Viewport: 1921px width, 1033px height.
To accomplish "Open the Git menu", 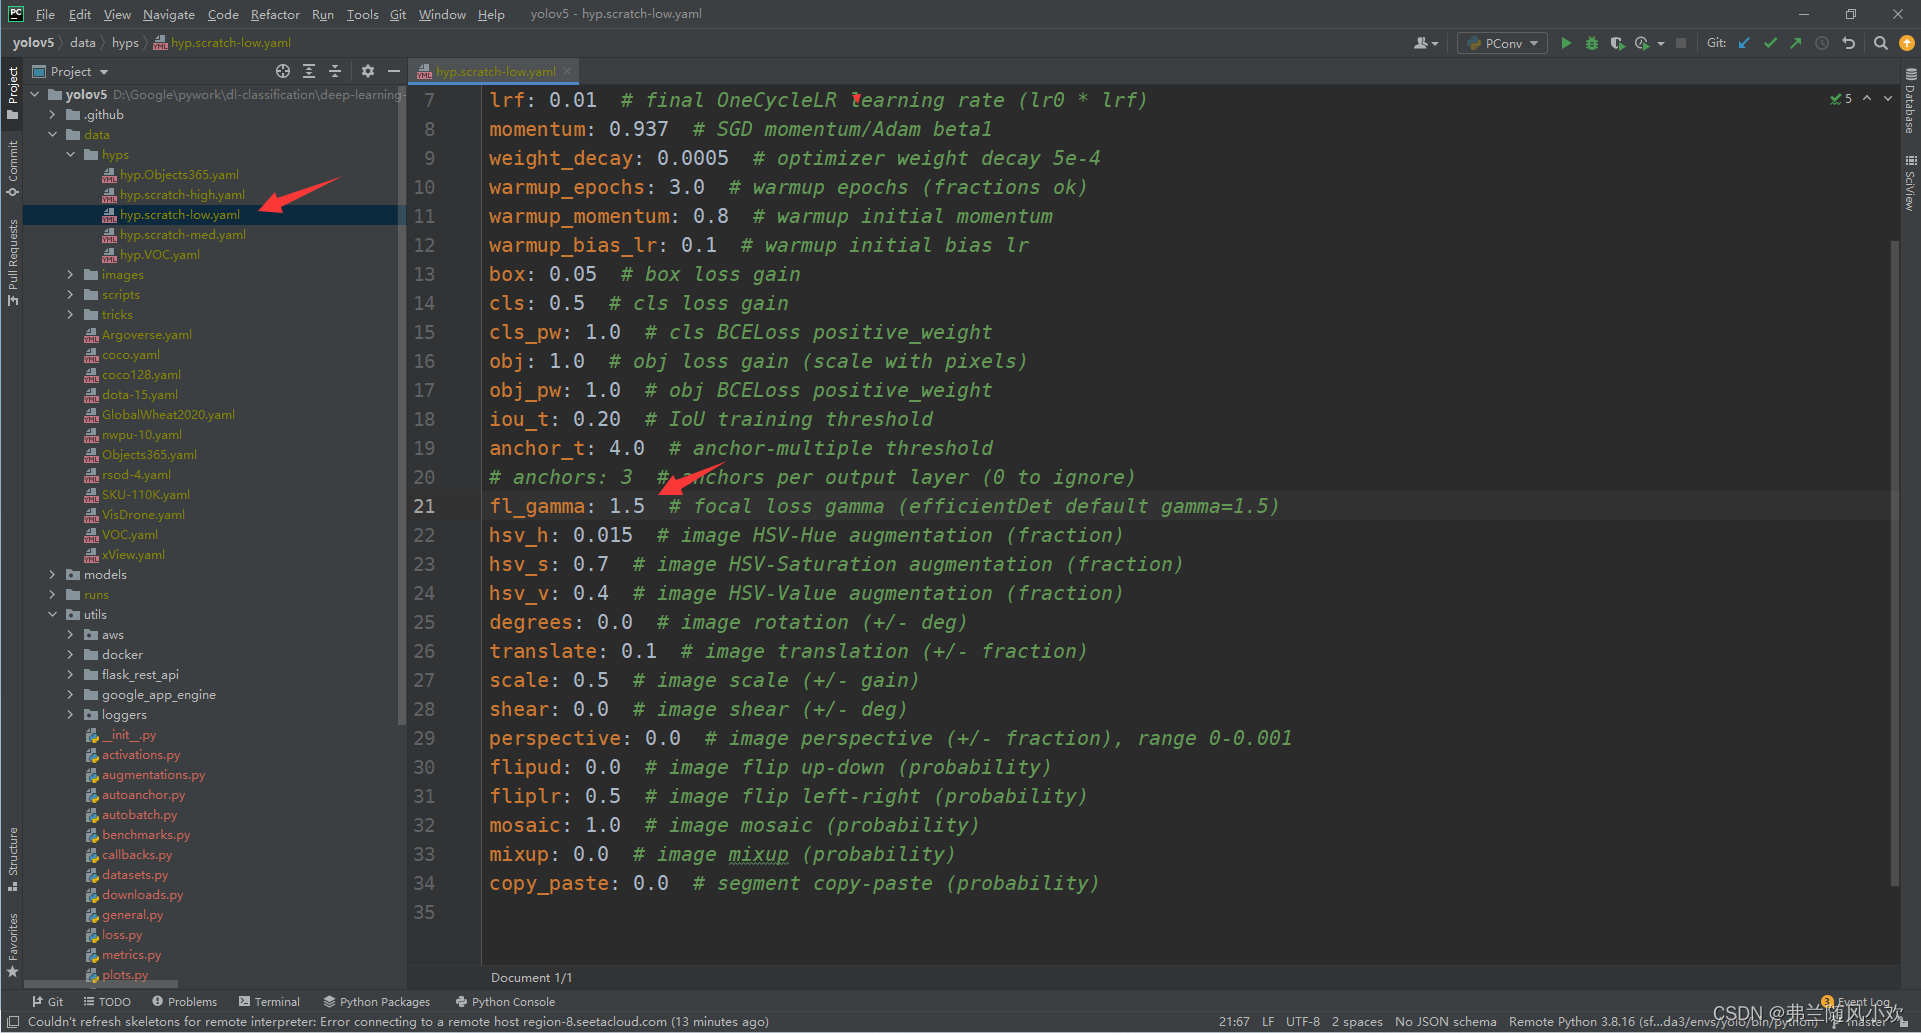I will [x=398, y=14].
